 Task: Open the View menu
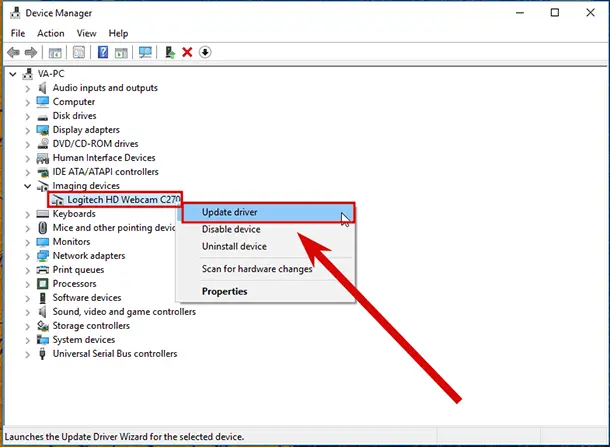[86, 33]
